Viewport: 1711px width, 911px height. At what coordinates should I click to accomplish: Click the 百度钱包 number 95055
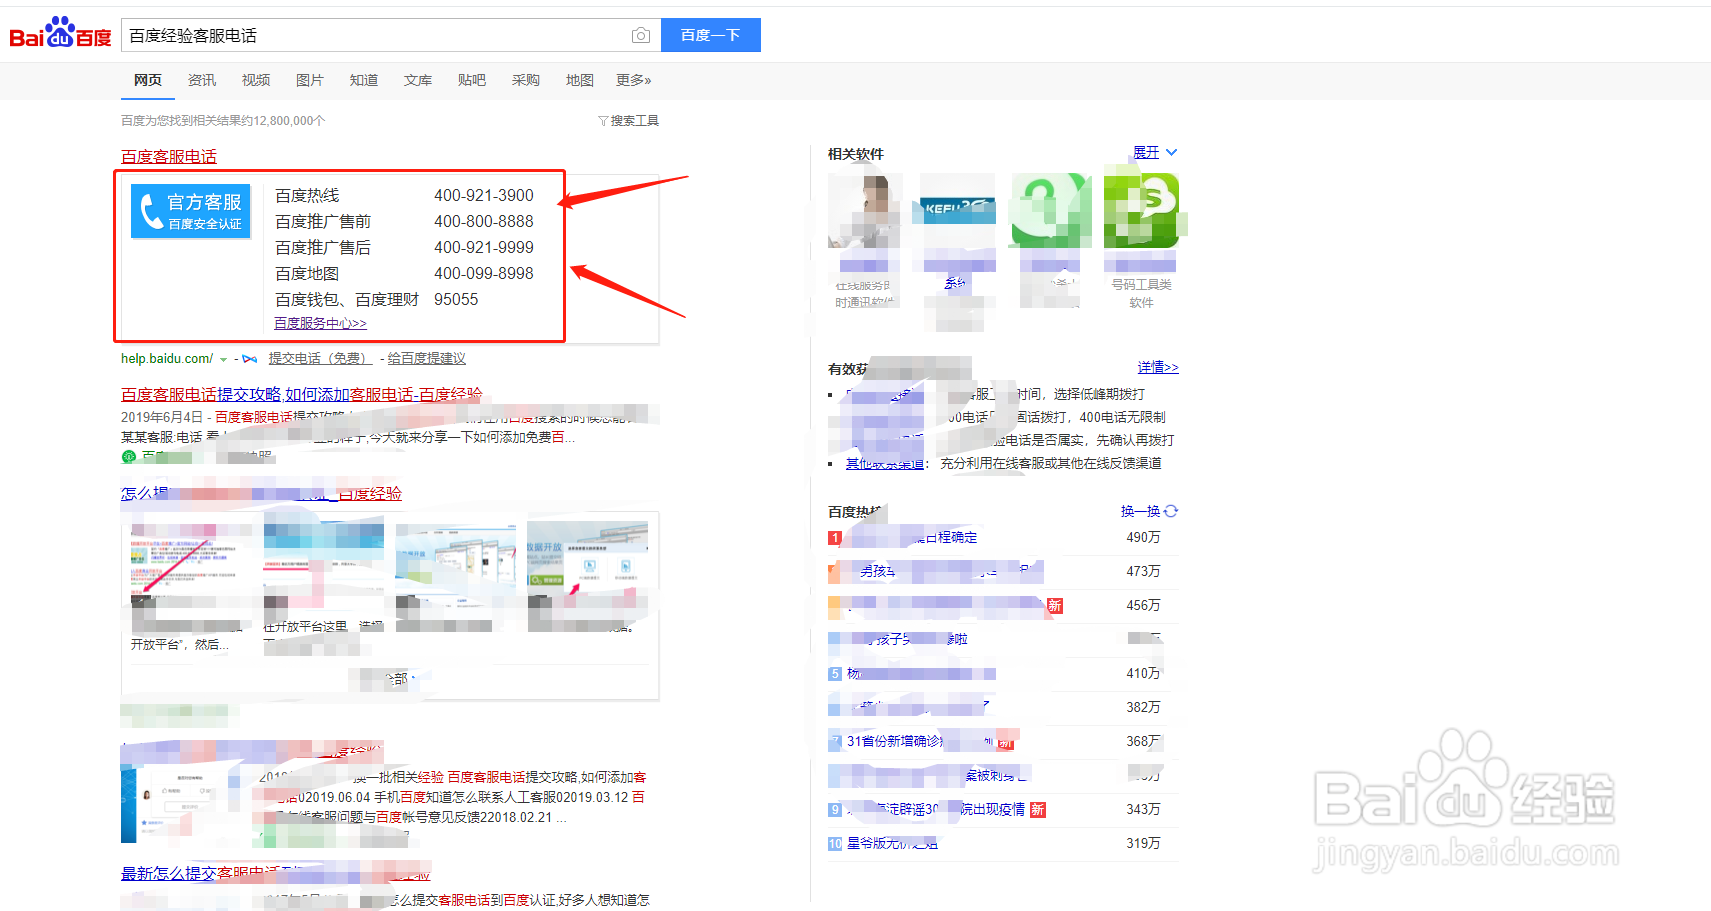tap(456, 299)
